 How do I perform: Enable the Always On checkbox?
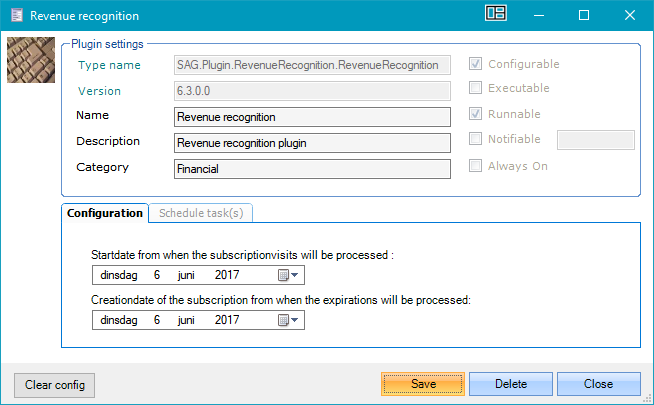(477, 166)
